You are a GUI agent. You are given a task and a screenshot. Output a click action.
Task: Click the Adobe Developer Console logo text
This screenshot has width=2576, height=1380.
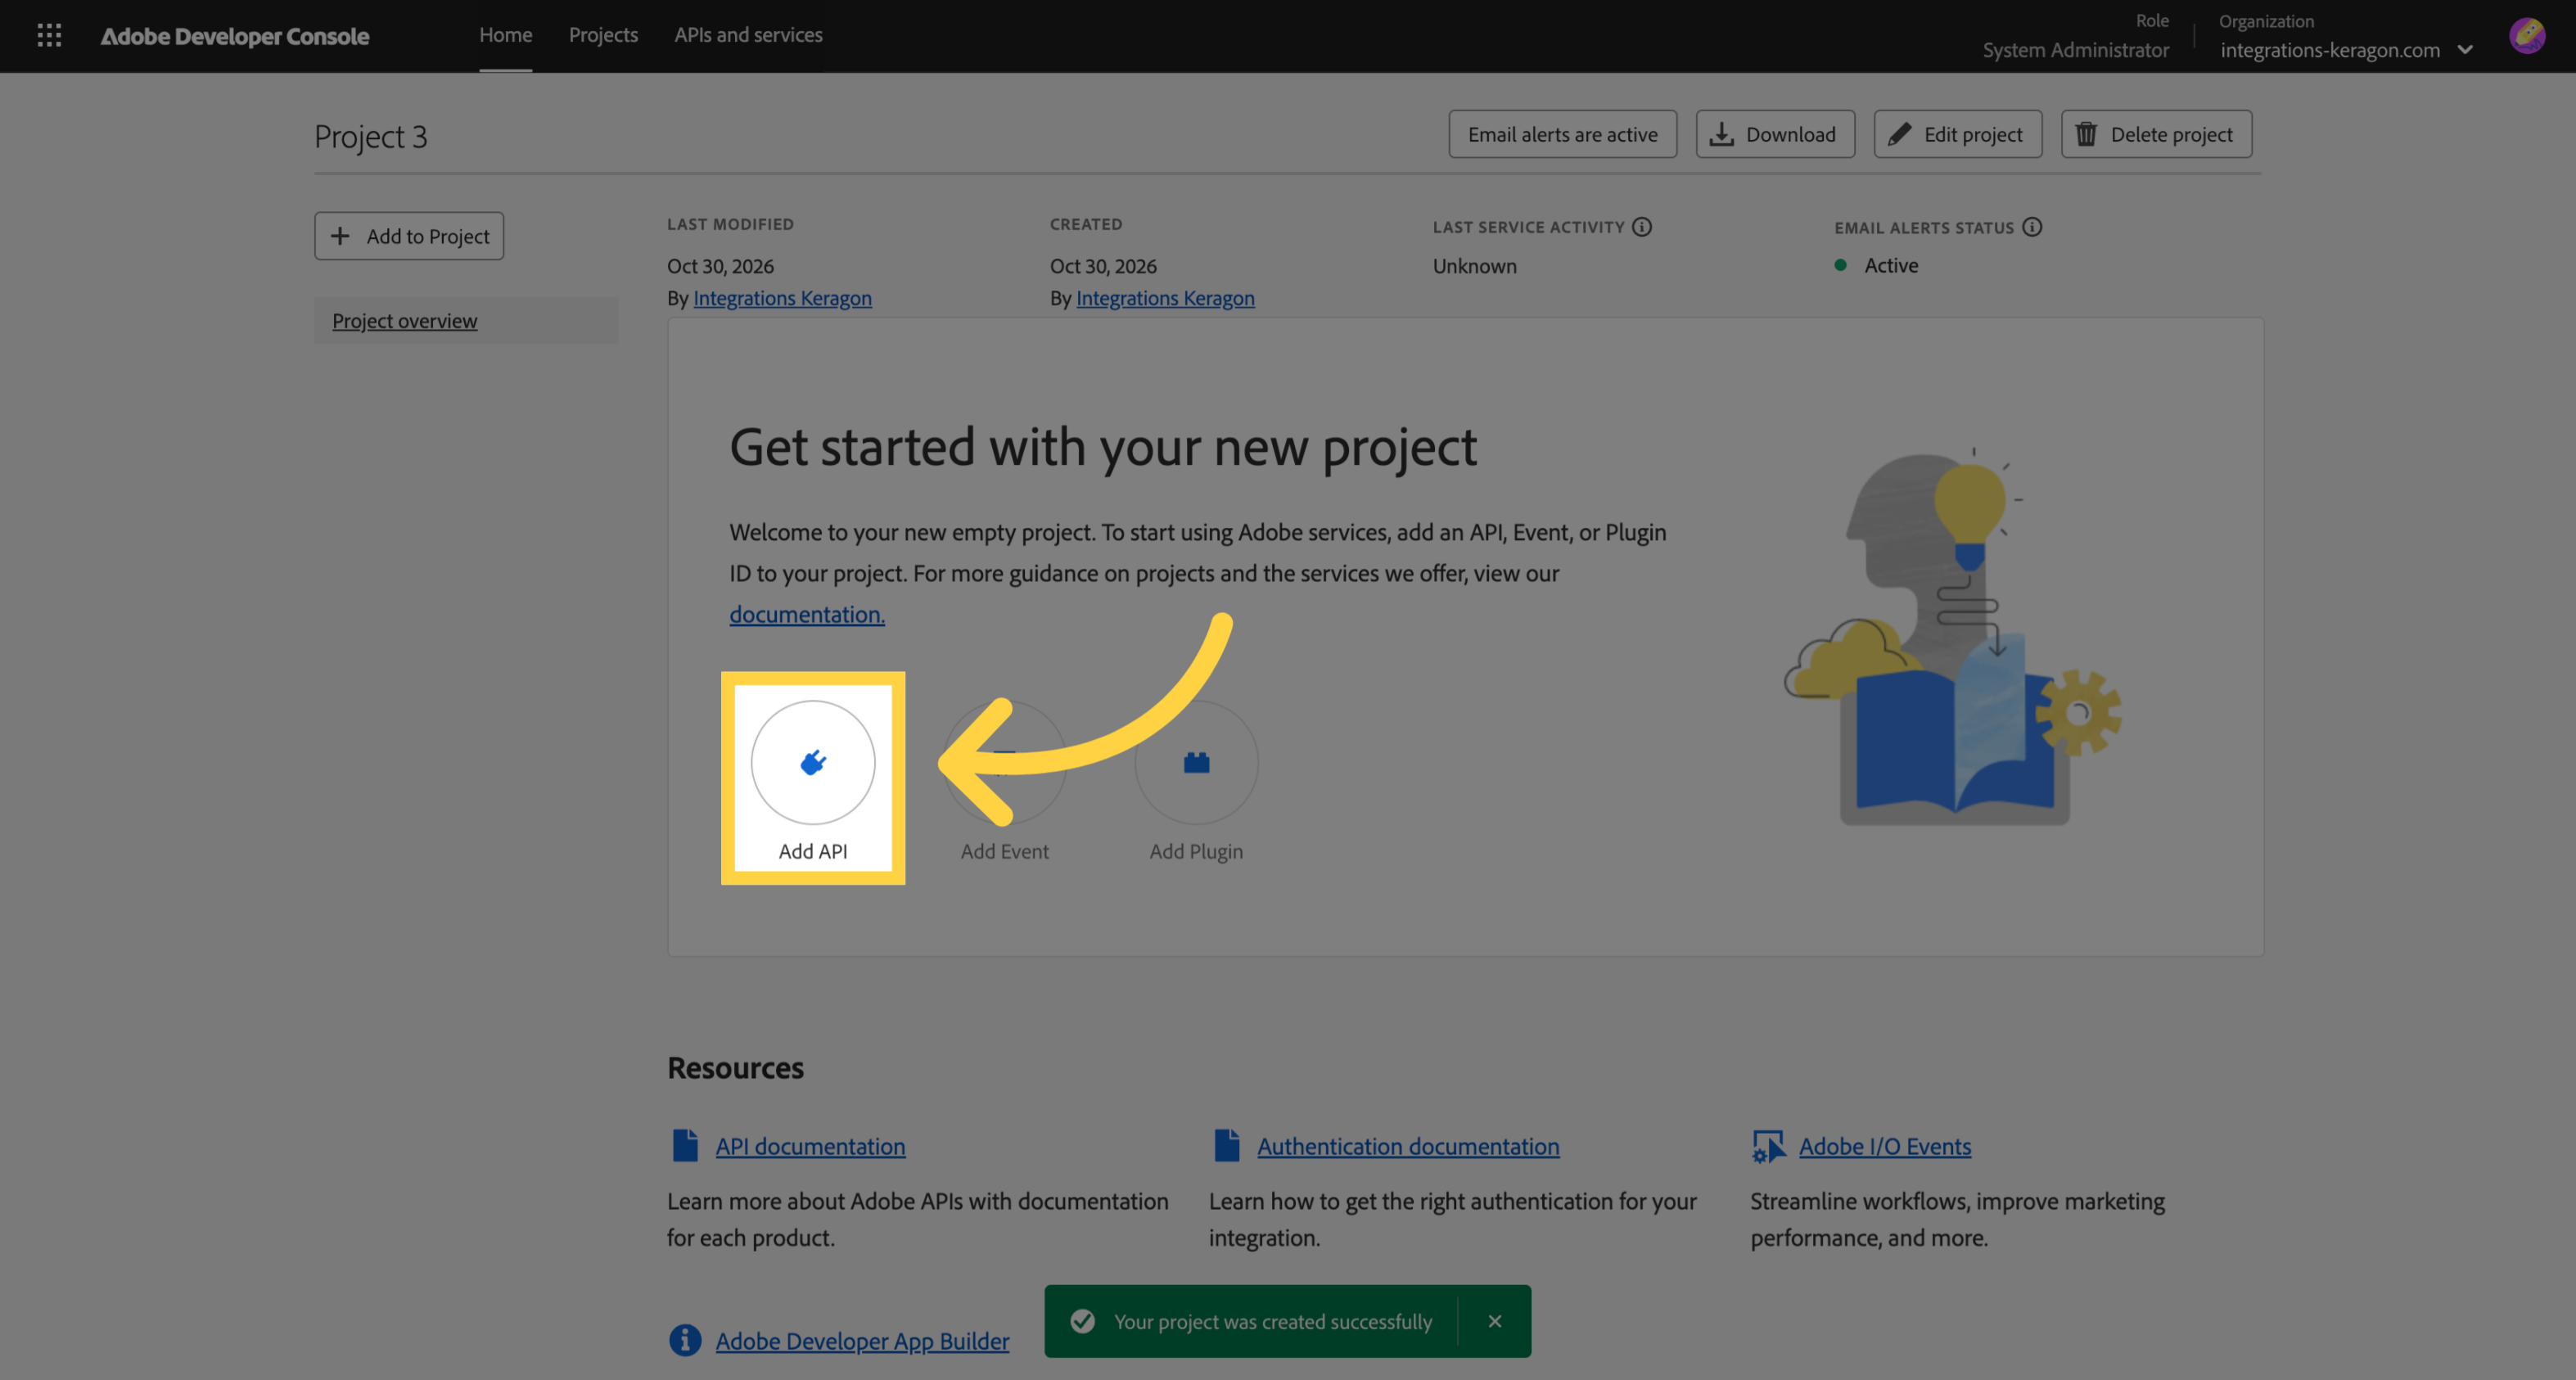pyautogui.click(x=235, y=36)
